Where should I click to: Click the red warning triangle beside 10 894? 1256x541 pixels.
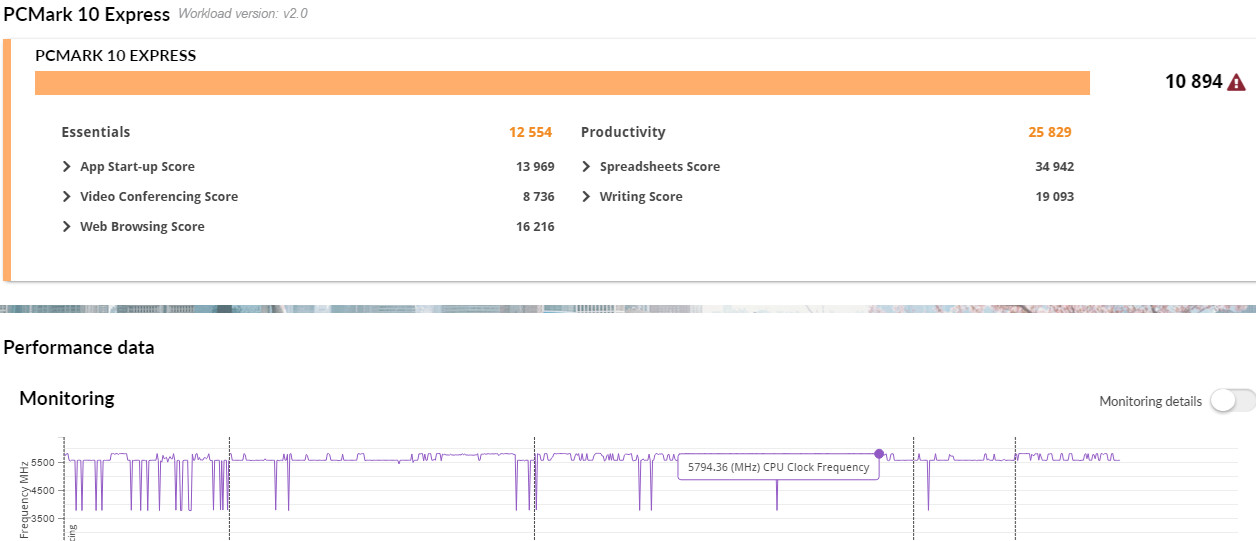[1237, 82]
